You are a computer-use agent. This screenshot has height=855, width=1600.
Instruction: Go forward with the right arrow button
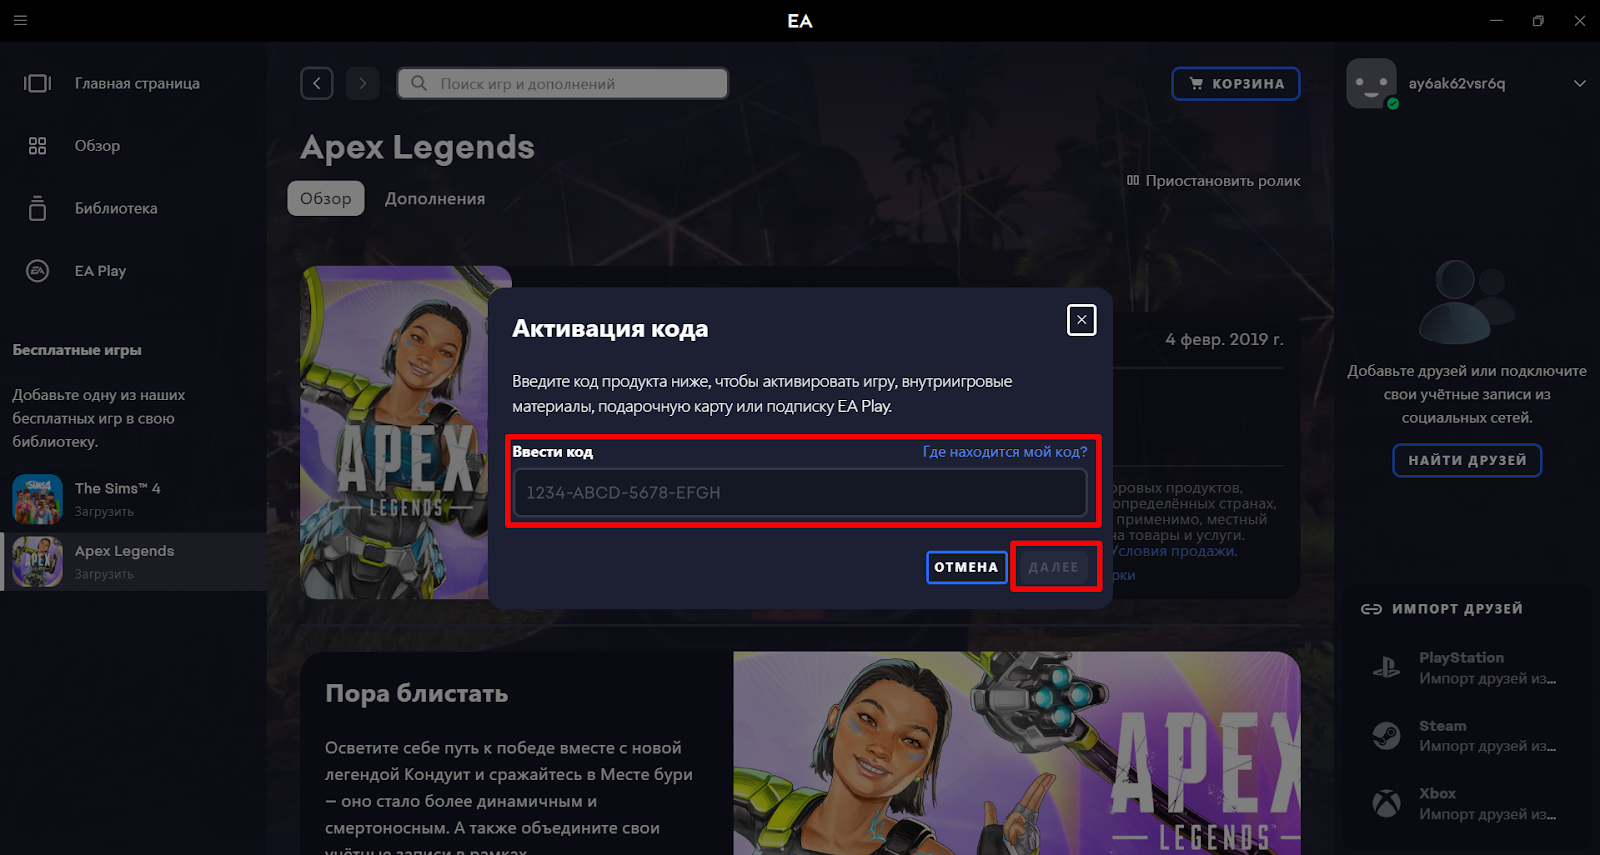(362, 83)
